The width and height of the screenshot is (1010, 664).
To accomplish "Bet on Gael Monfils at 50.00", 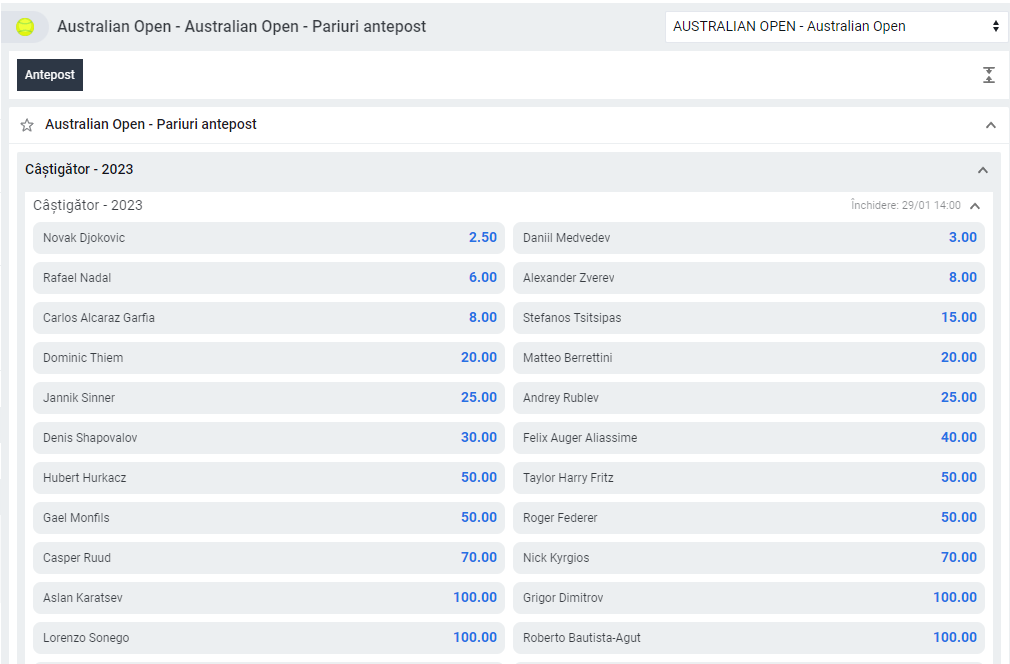I will (x=269, y=517).
